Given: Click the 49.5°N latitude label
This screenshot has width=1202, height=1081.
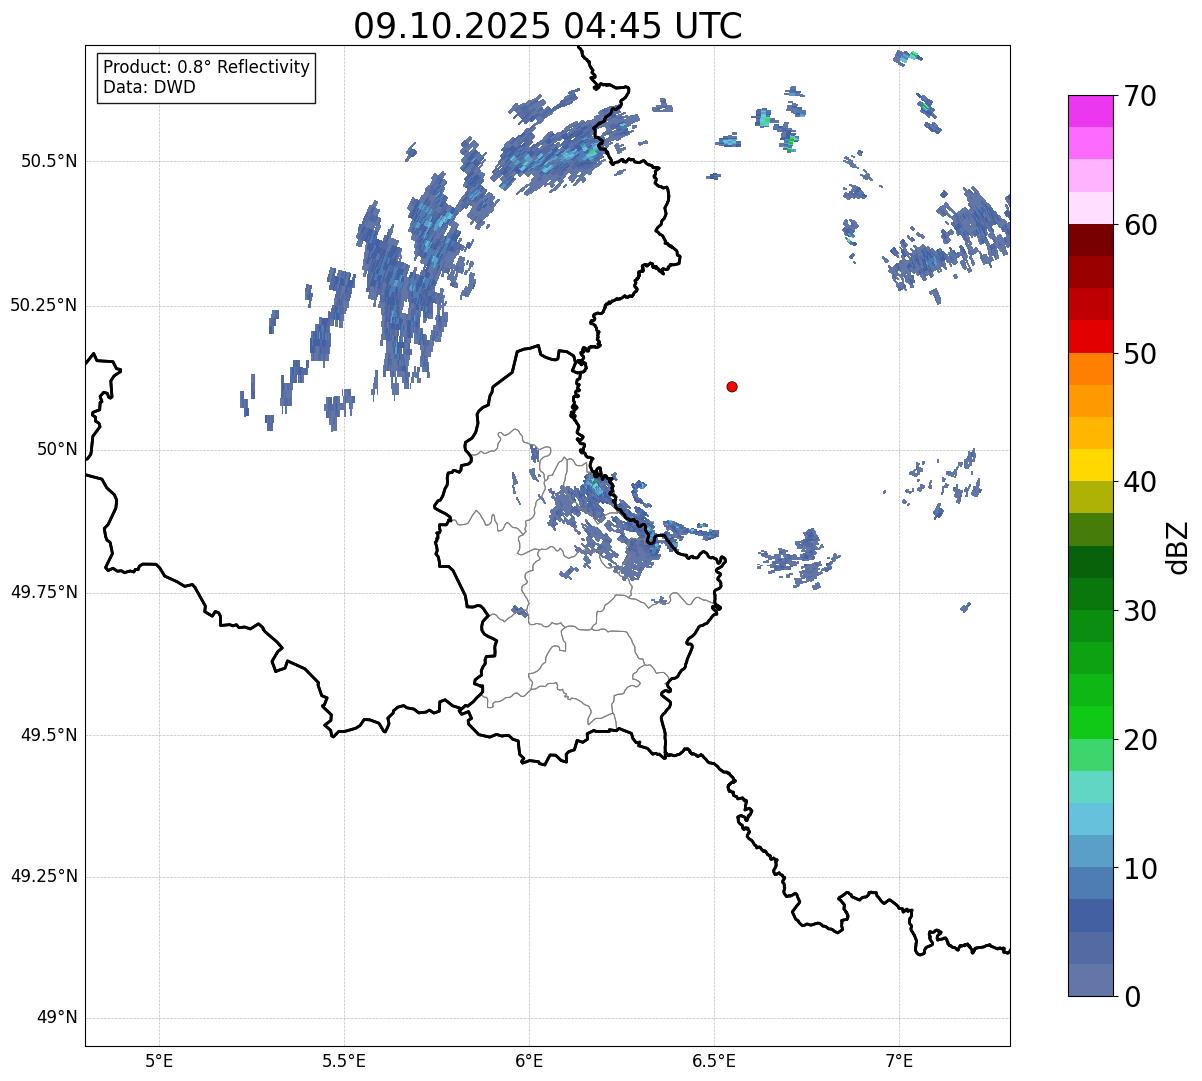Looking at the screenshot, I should pos(49,735).
